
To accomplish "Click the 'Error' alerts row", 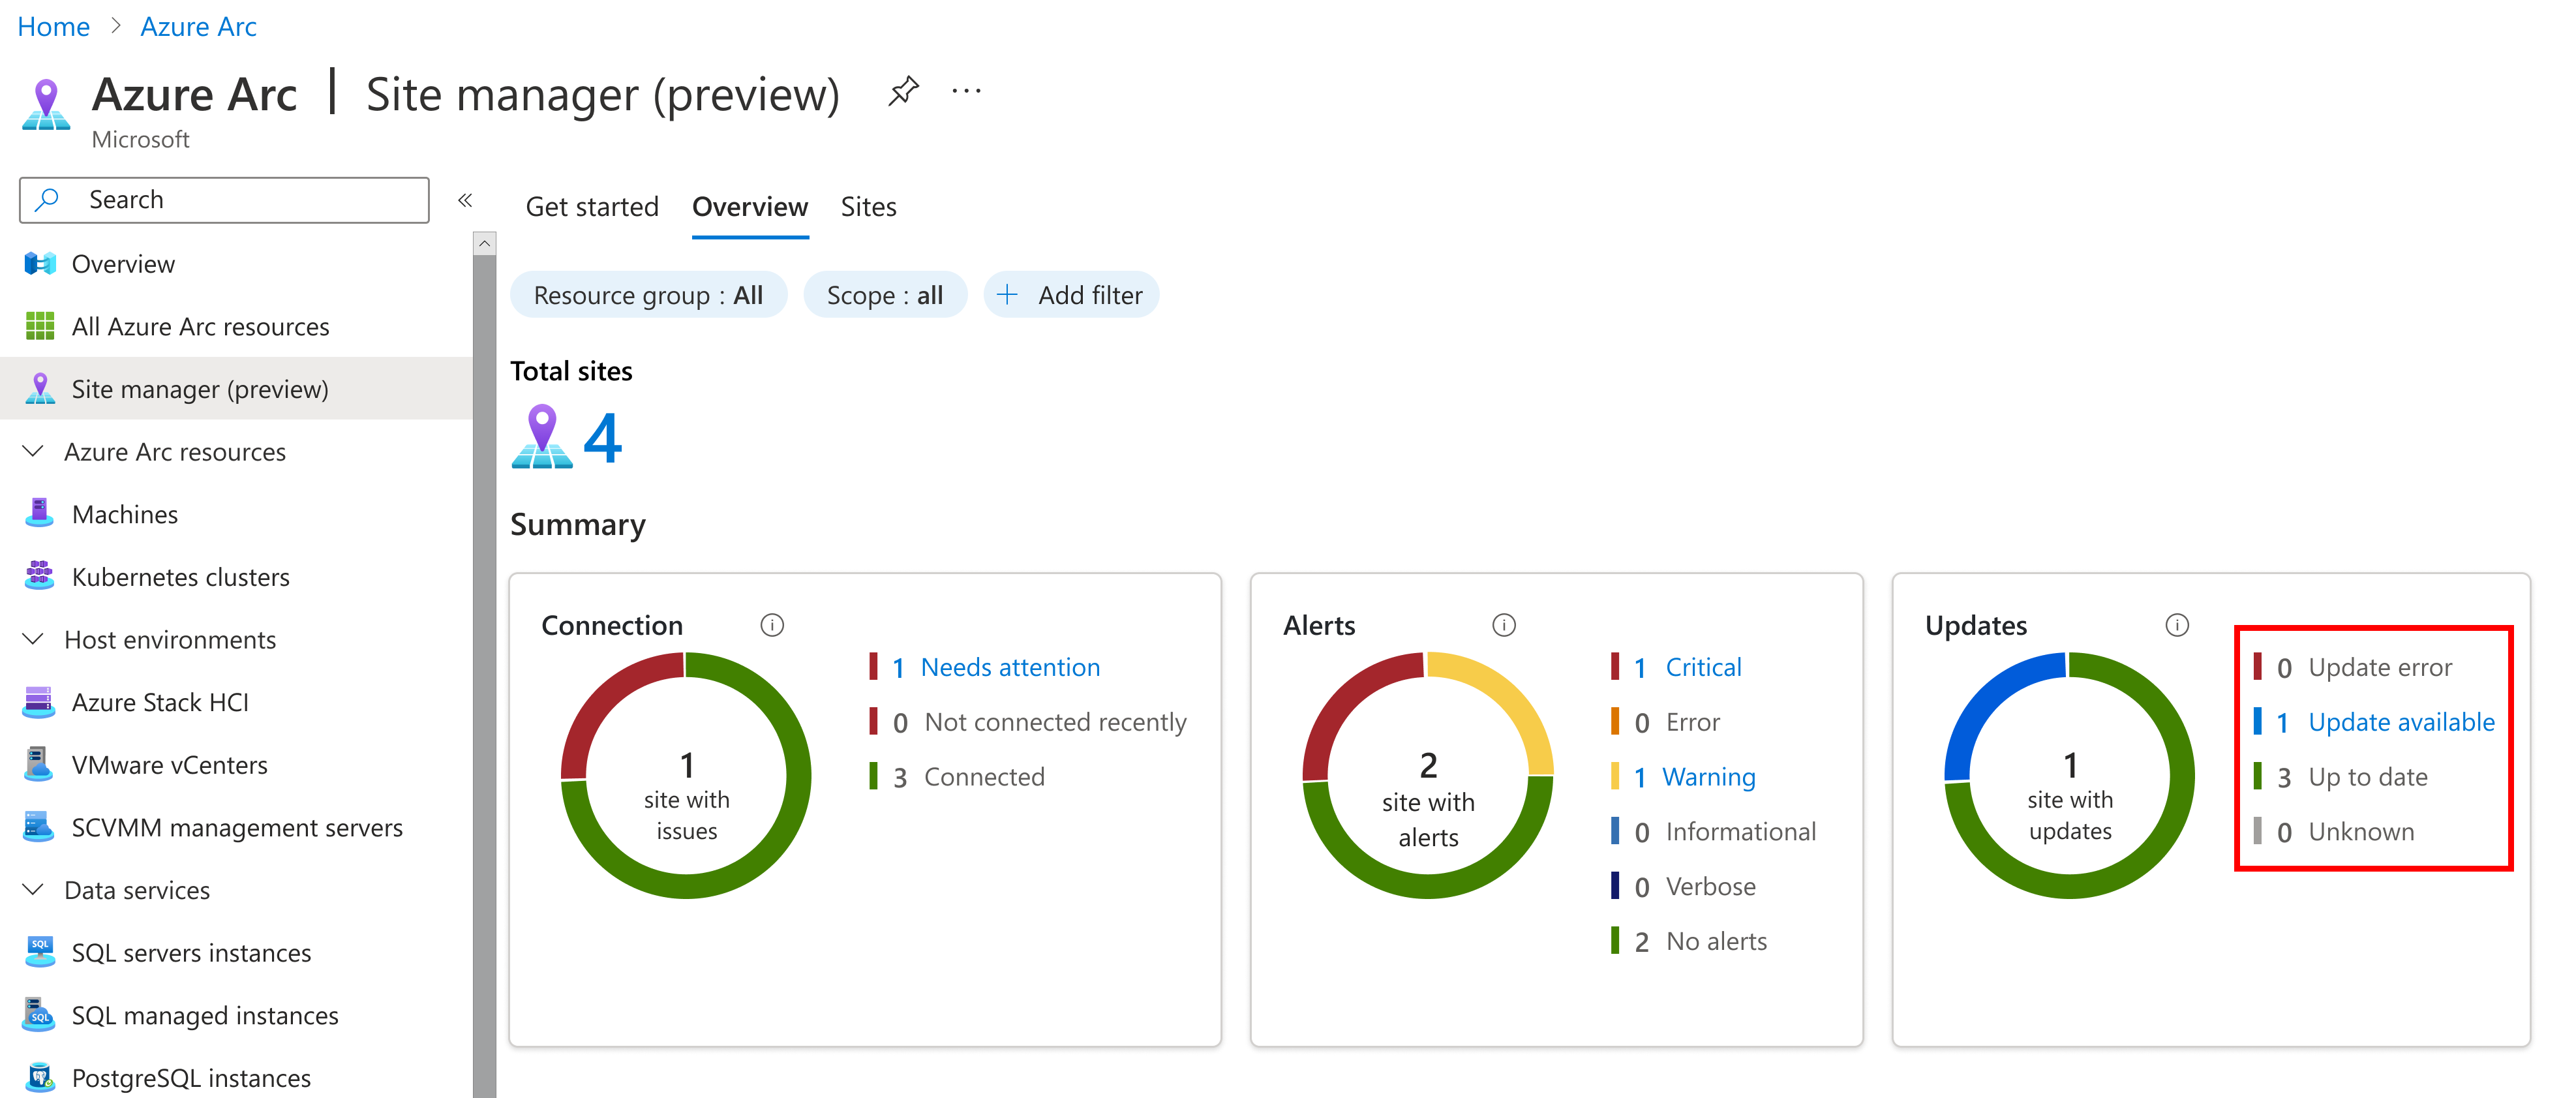I will pos(1666,722).
